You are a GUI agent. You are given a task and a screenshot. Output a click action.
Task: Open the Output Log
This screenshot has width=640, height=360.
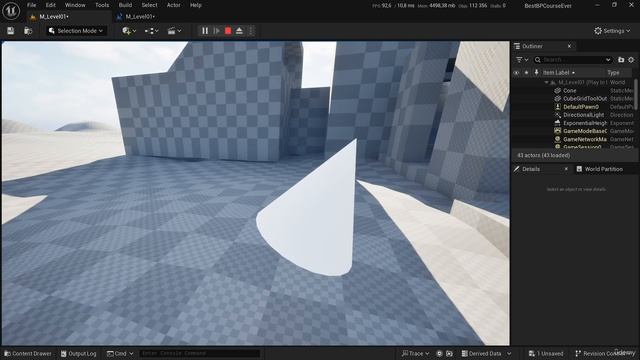pos(78,353)
